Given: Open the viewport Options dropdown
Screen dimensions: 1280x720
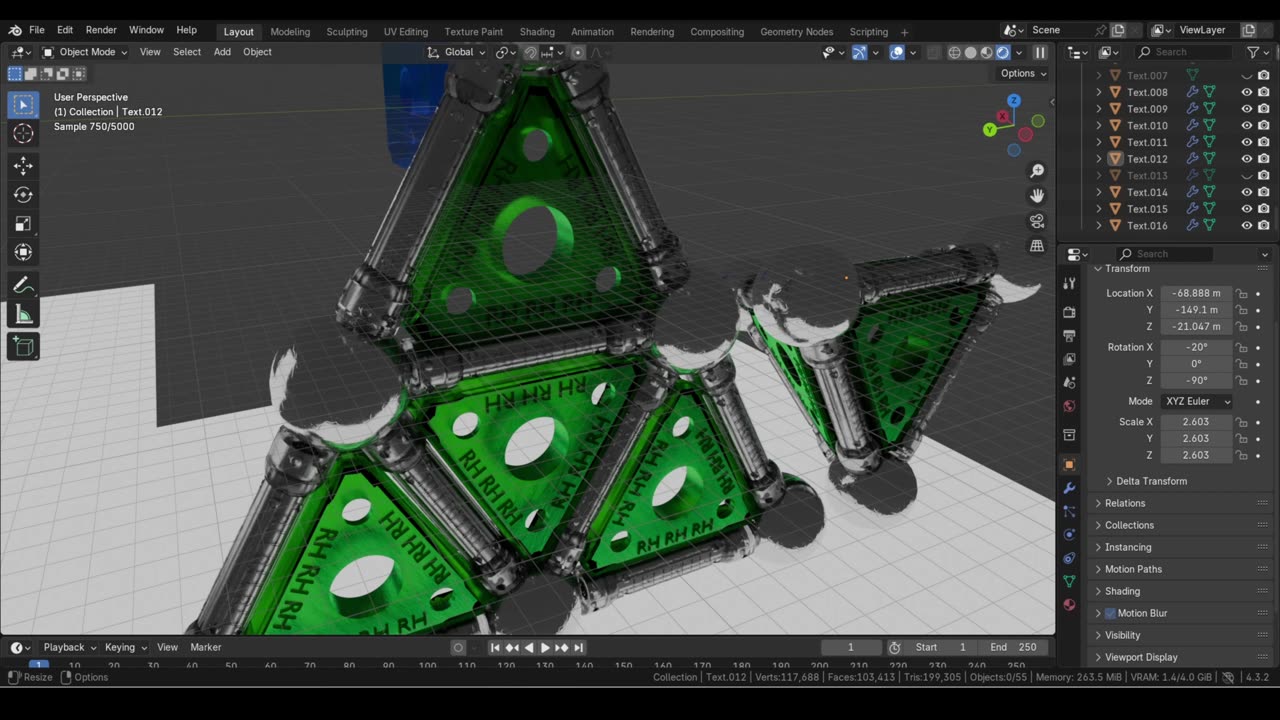Looking at the screenshot, I should pos(1023,73).
